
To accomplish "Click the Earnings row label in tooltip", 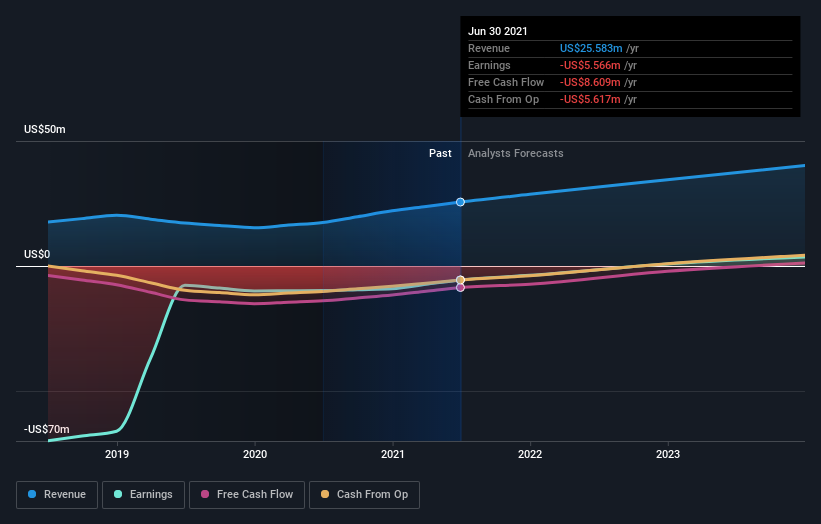I will [x=489, y=65].
